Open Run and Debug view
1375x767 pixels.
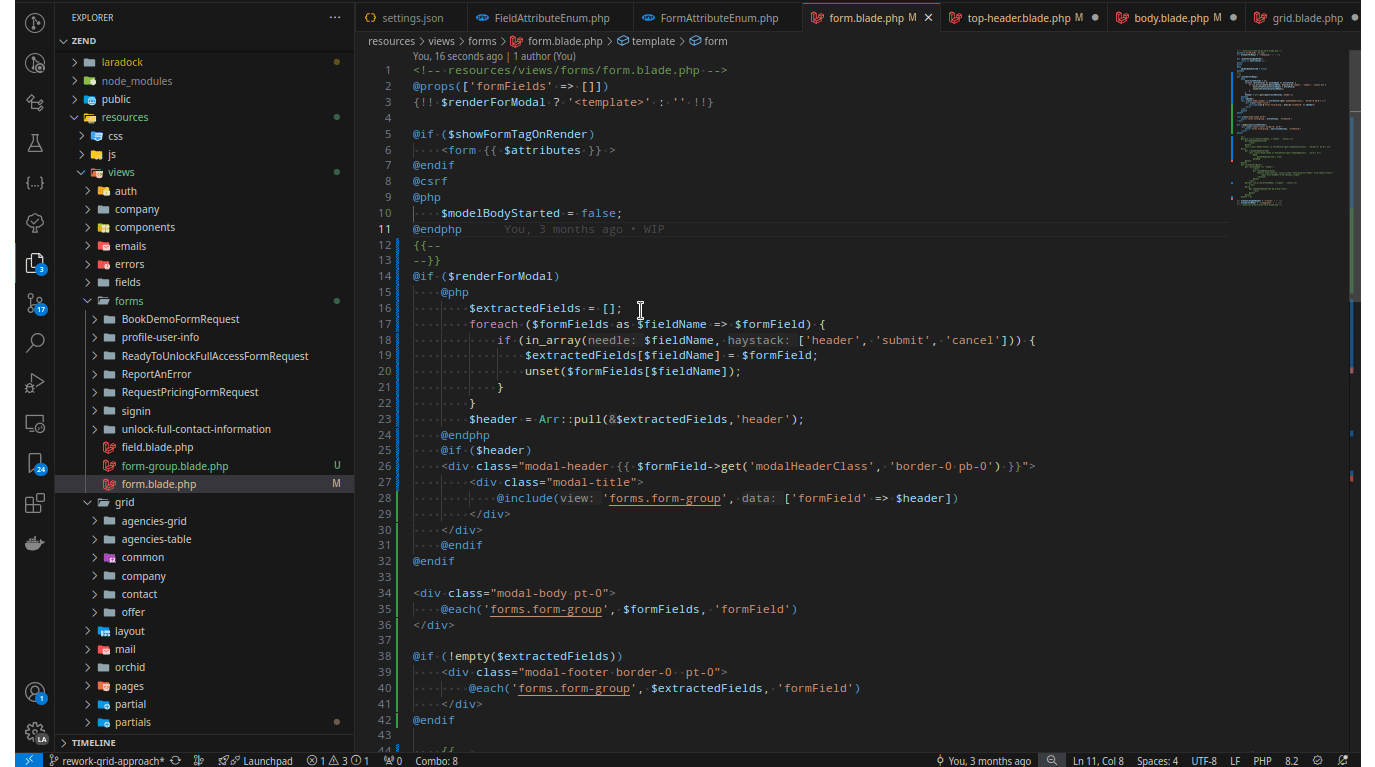pyautogui.click(x=35, y=383)
